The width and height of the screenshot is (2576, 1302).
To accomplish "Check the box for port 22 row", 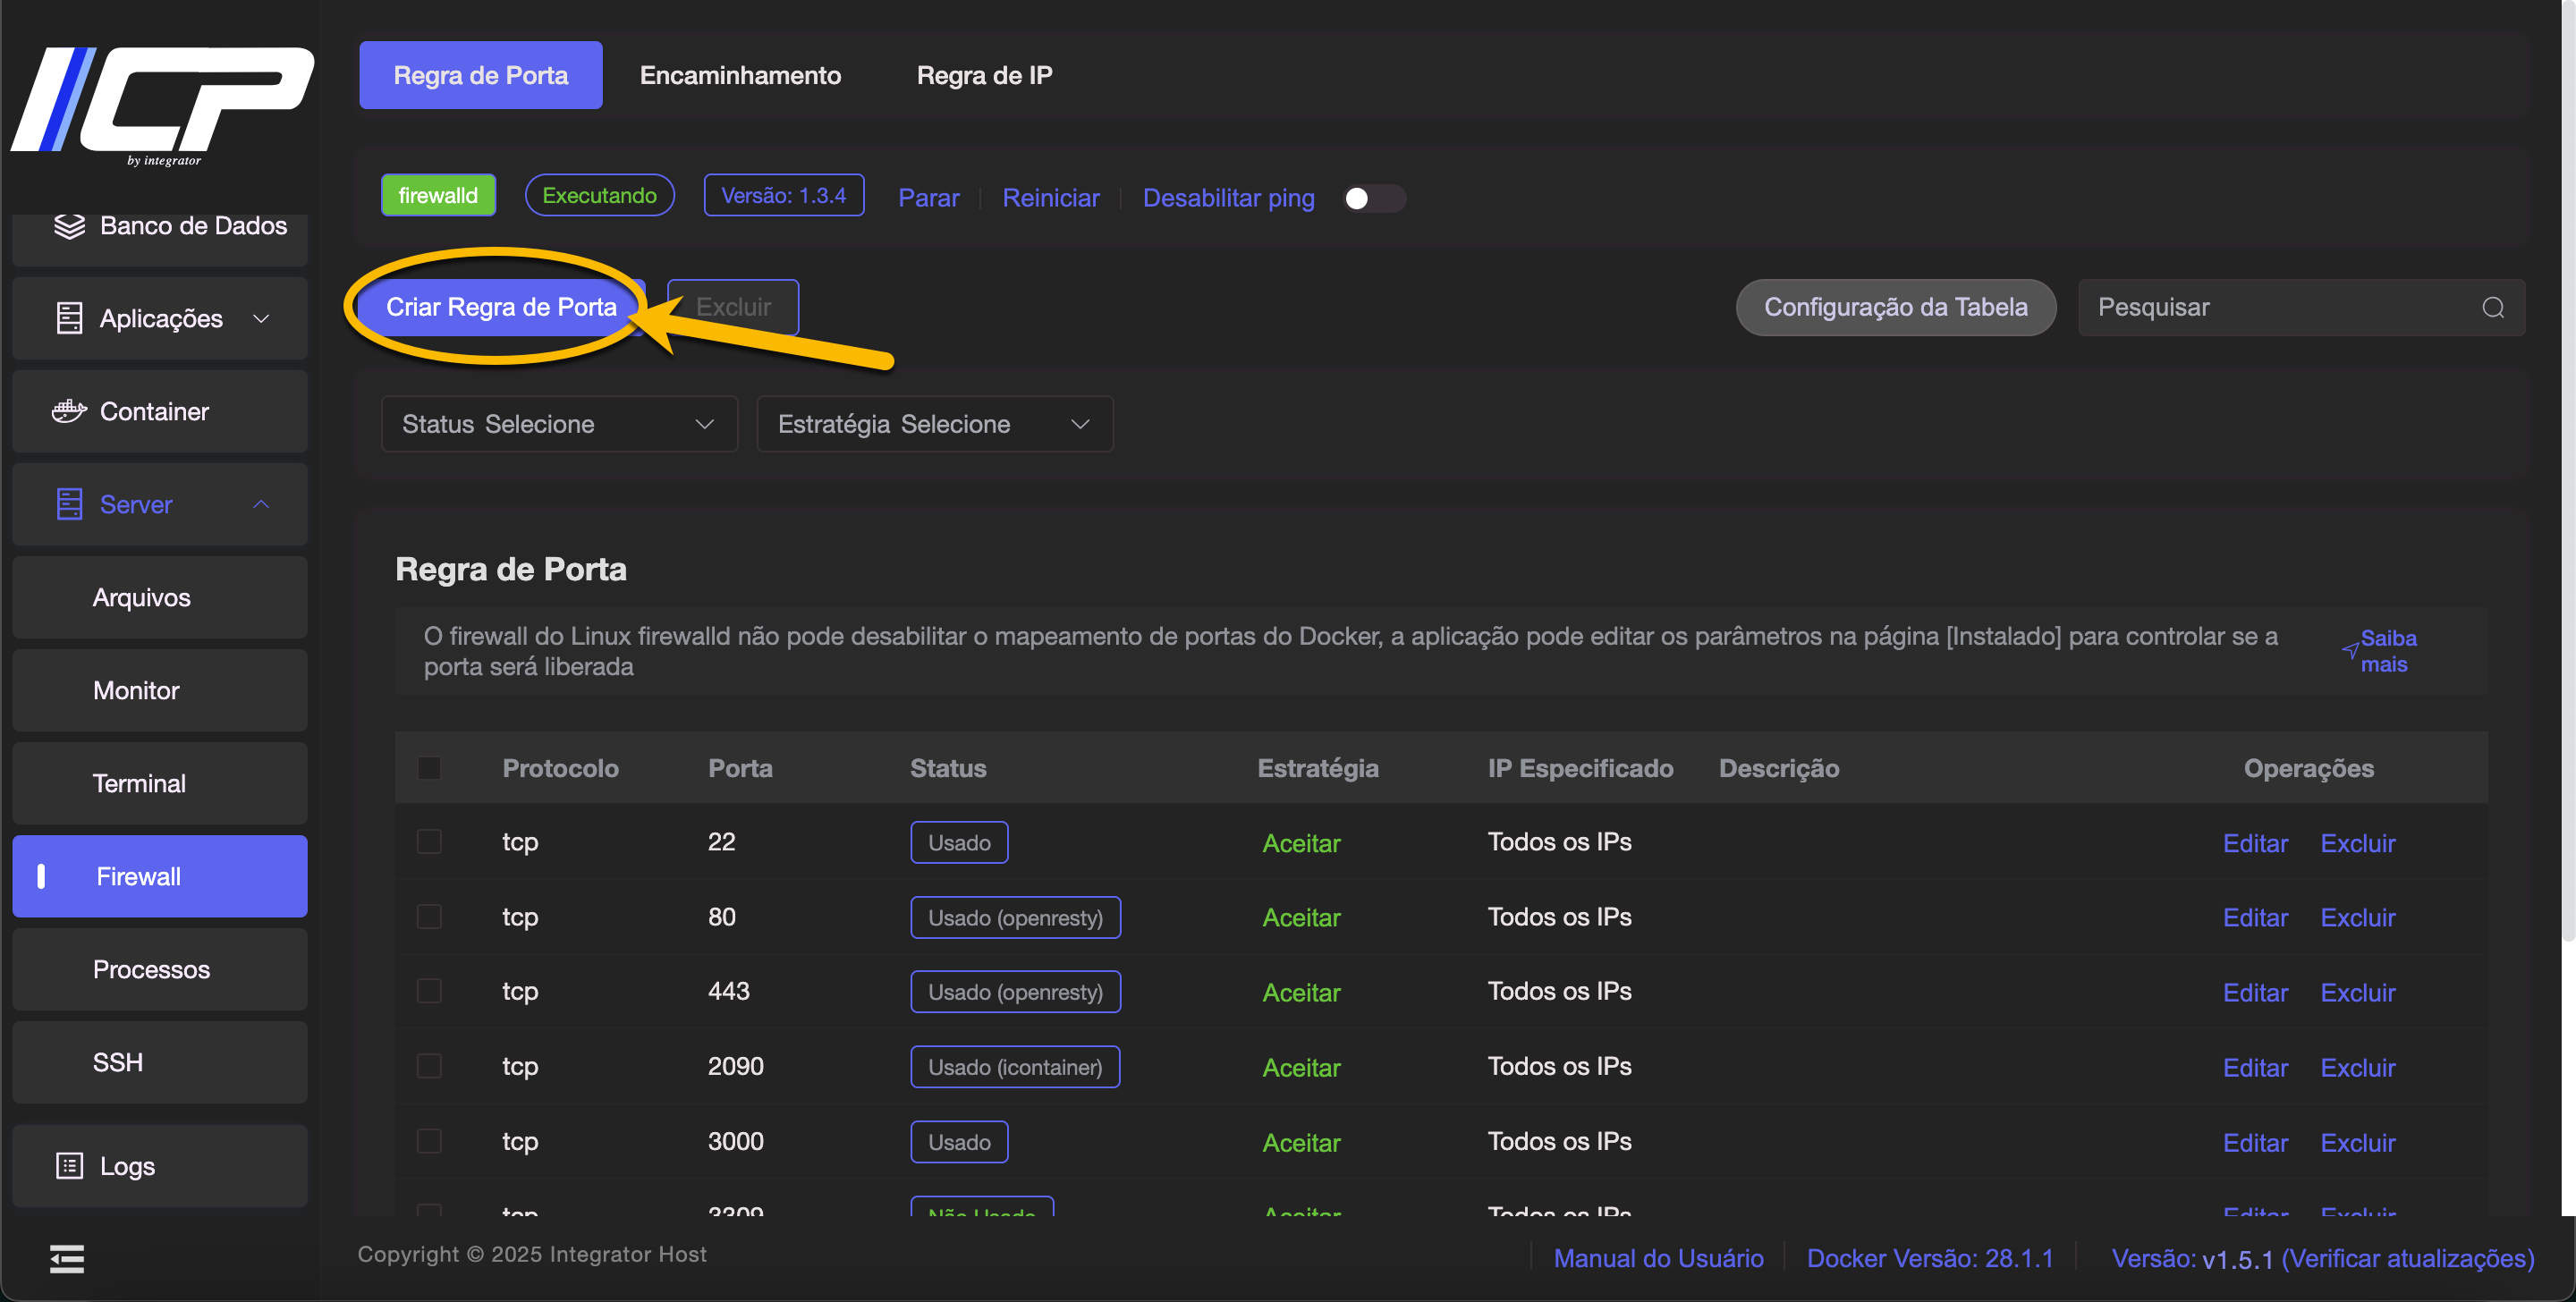I will [x=429, y=842].
